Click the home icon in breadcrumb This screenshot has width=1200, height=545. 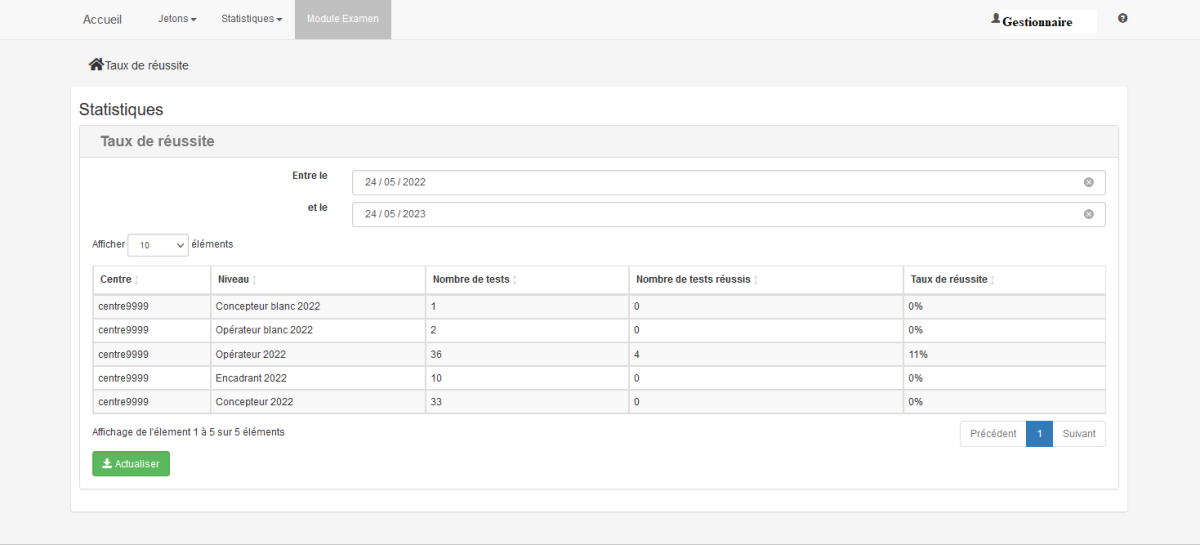click(x=96, y=65)
